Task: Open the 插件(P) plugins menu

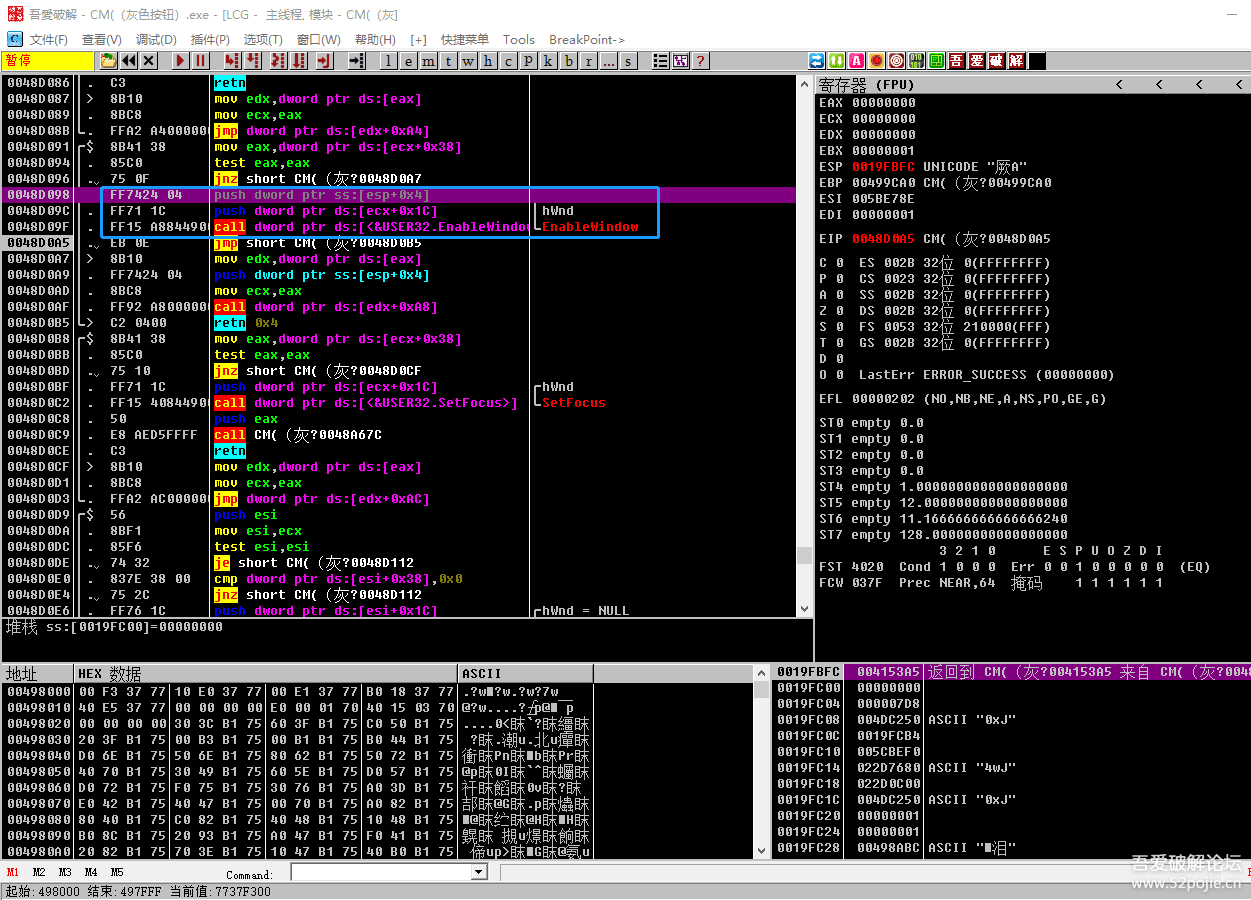Action: click(210, 39)
